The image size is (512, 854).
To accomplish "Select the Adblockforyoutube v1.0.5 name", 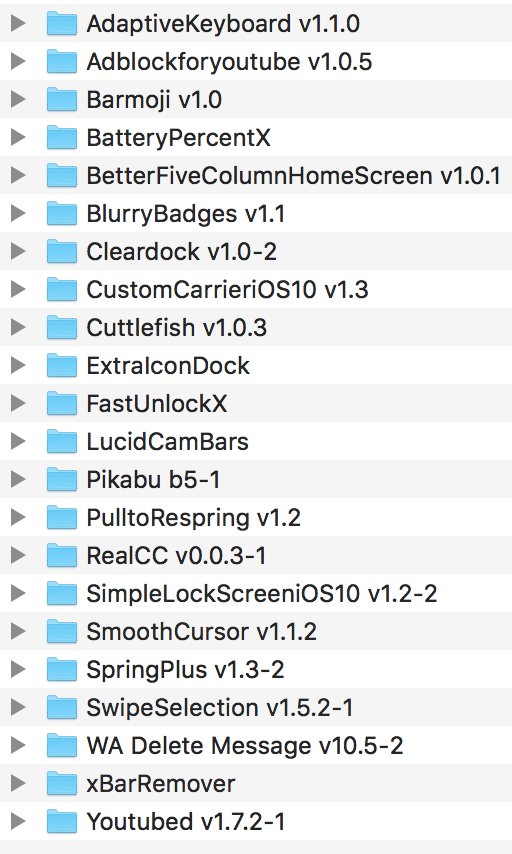I will [229, 62].
